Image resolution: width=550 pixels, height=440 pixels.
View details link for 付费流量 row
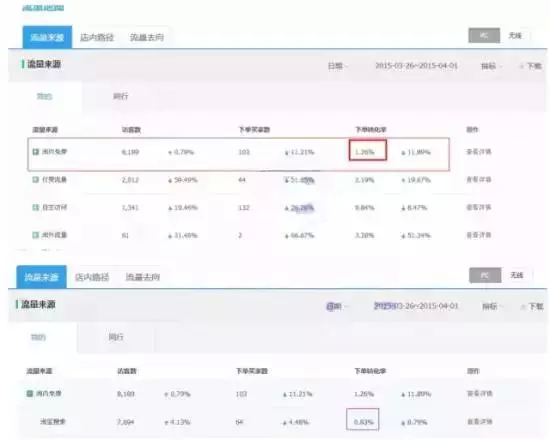coord(478,180)
